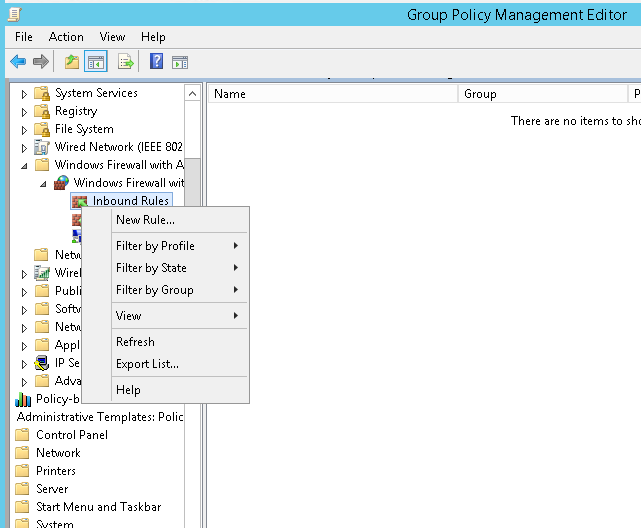The image size is (641, 528).
Task: Click the IP Security policies icon
Action: [42, 363]
